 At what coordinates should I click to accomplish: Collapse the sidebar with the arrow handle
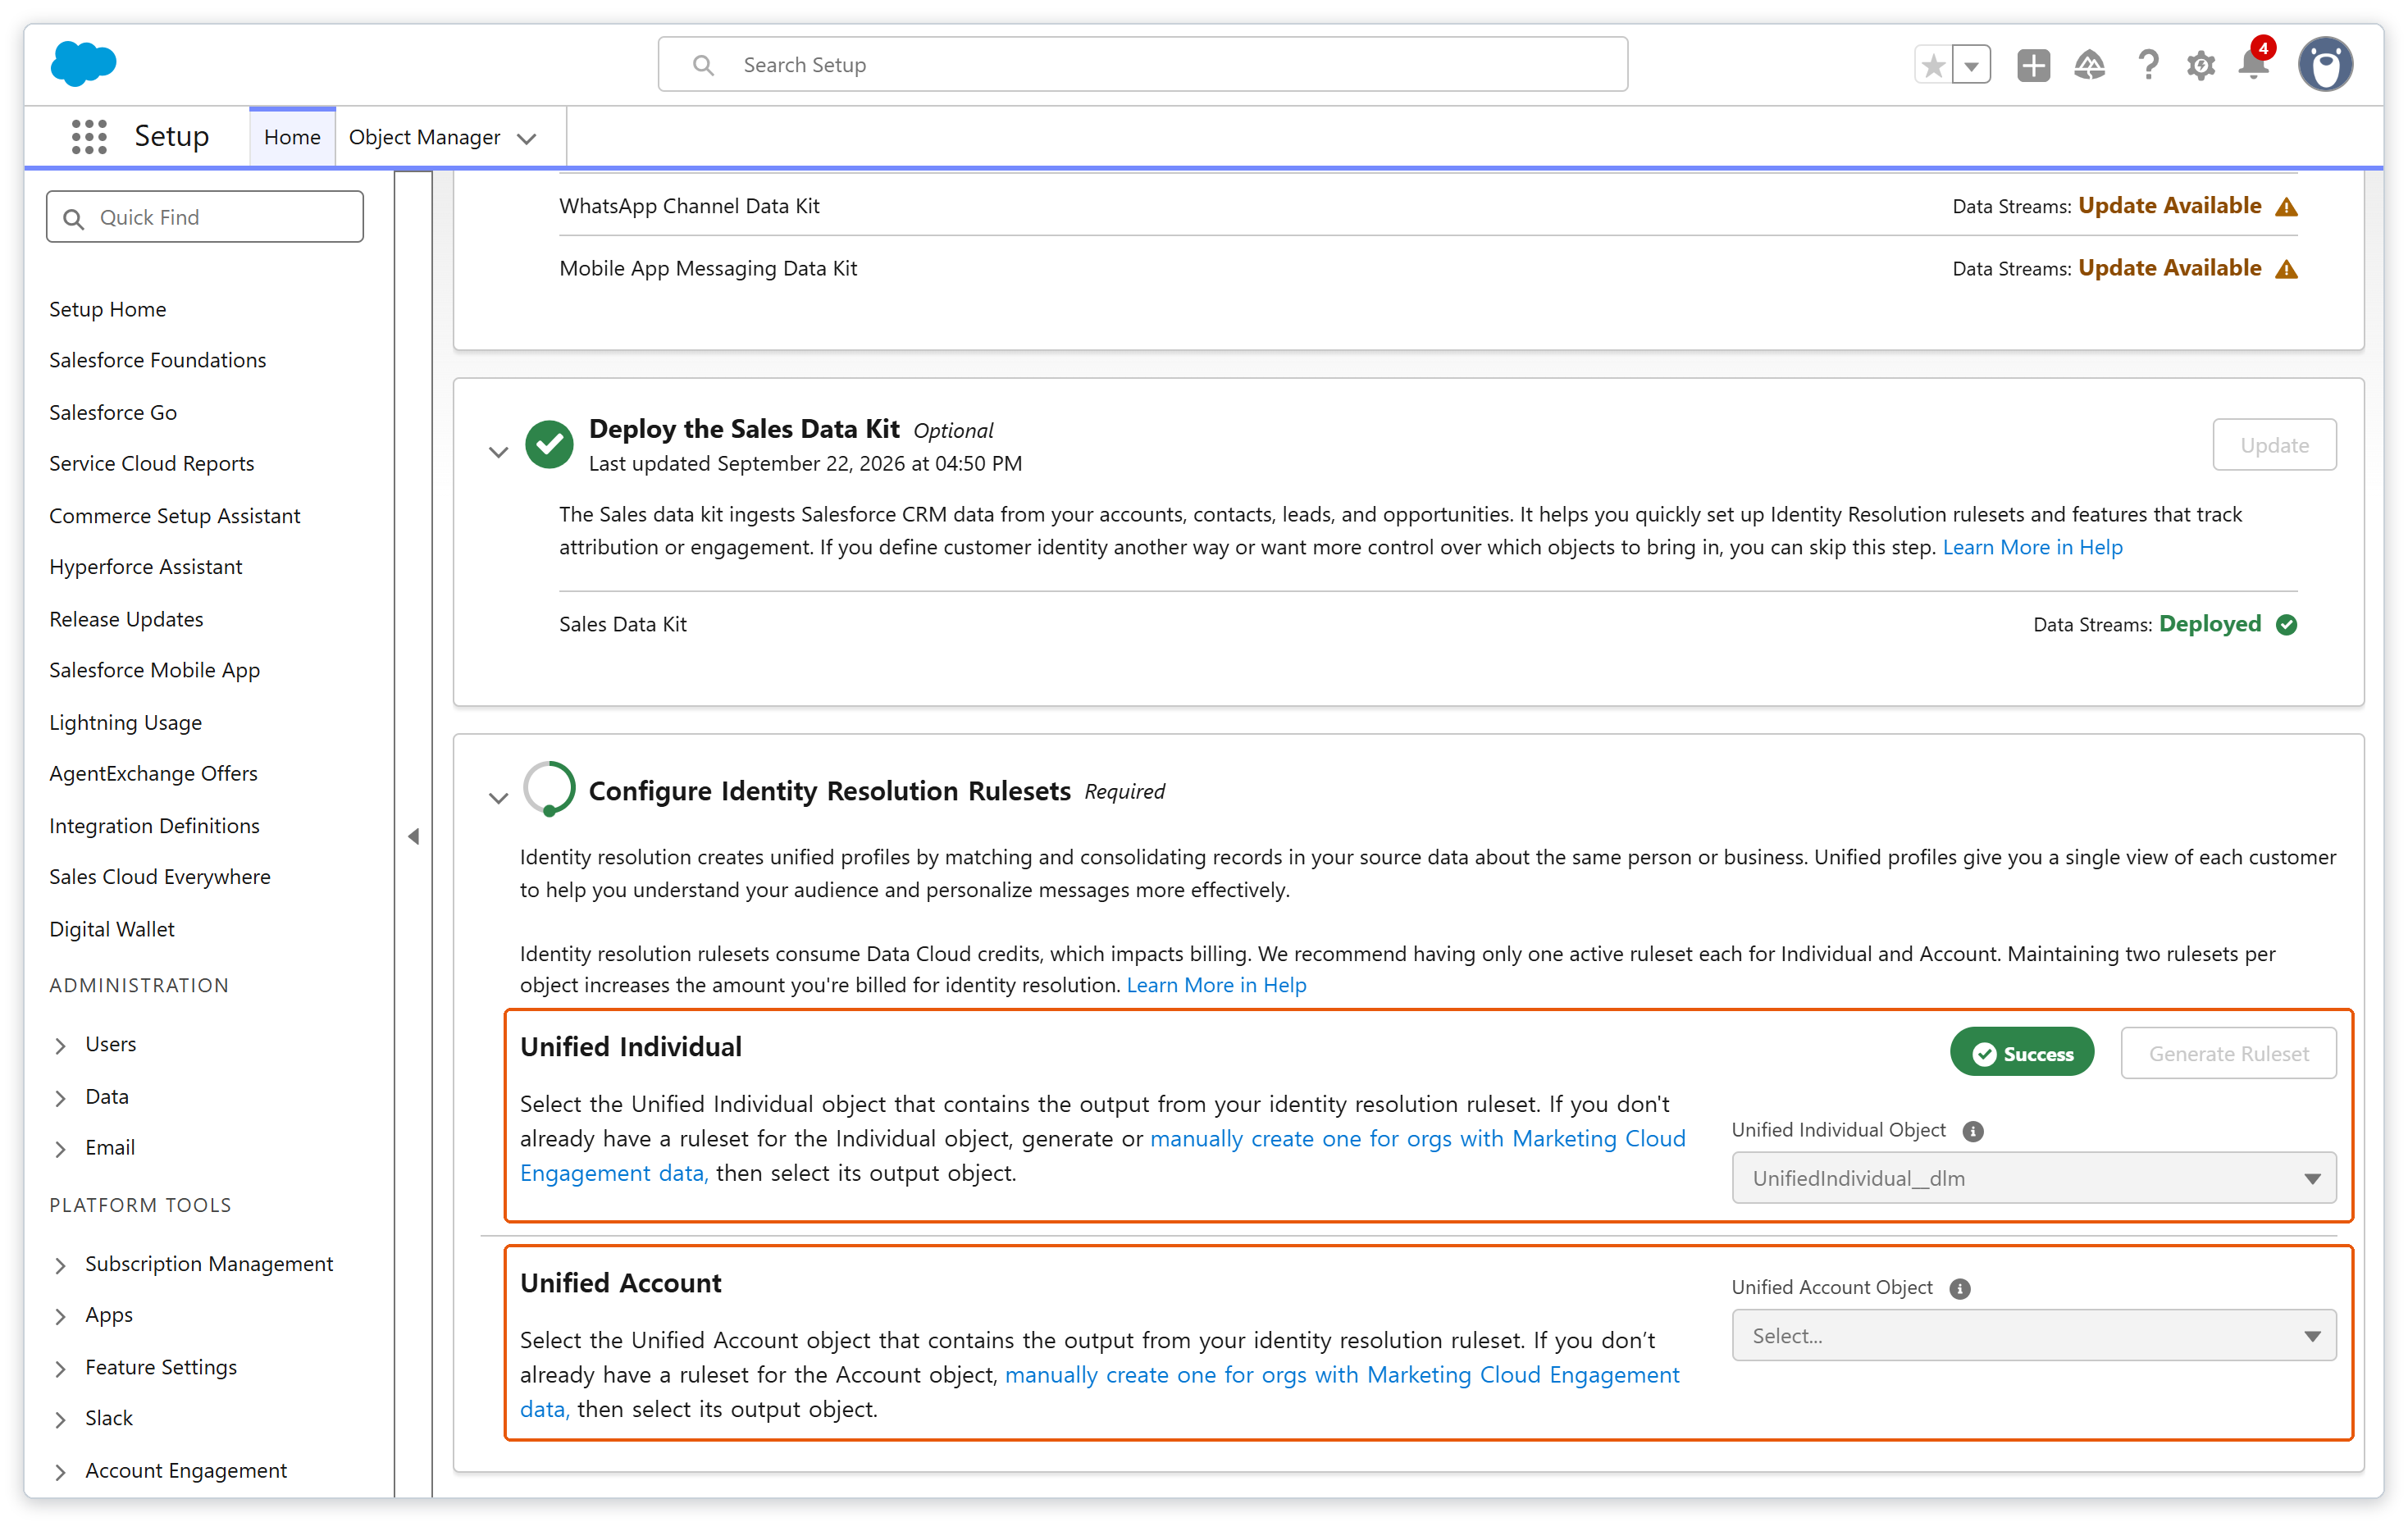tap(413, 836)
